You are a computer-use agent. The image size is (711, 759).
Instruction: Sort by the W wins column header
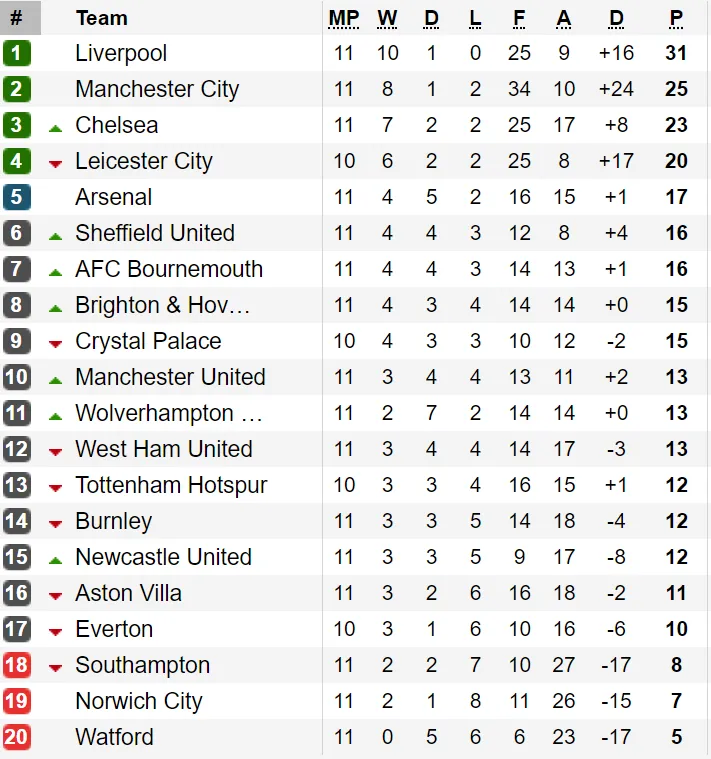point(387,18)
